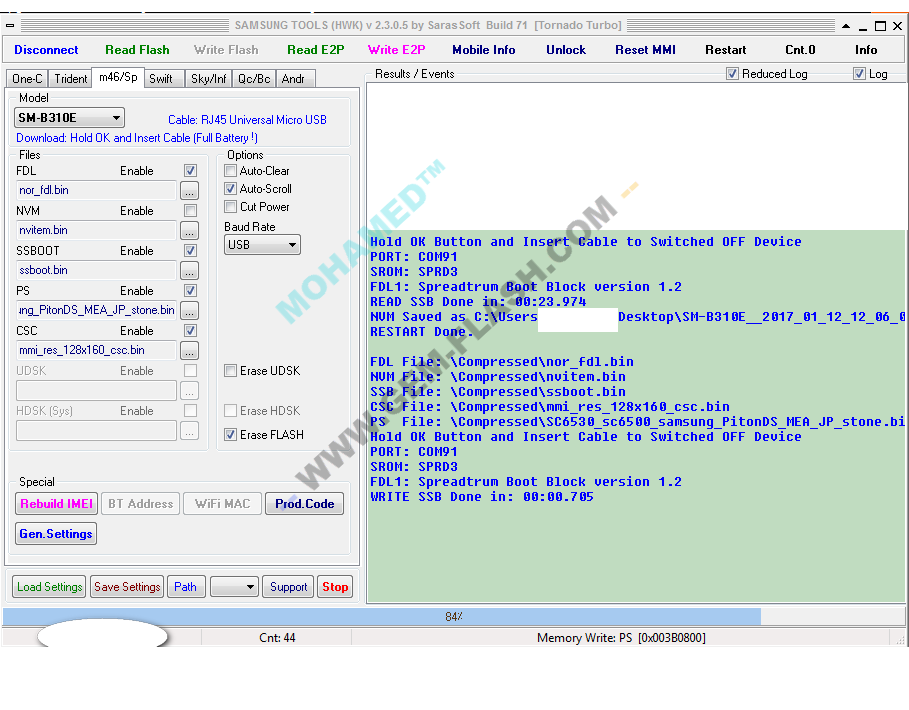Expand the USB Baud Rate dropdown
Viewport: 909px width, 710px height.
click(262, 245)
